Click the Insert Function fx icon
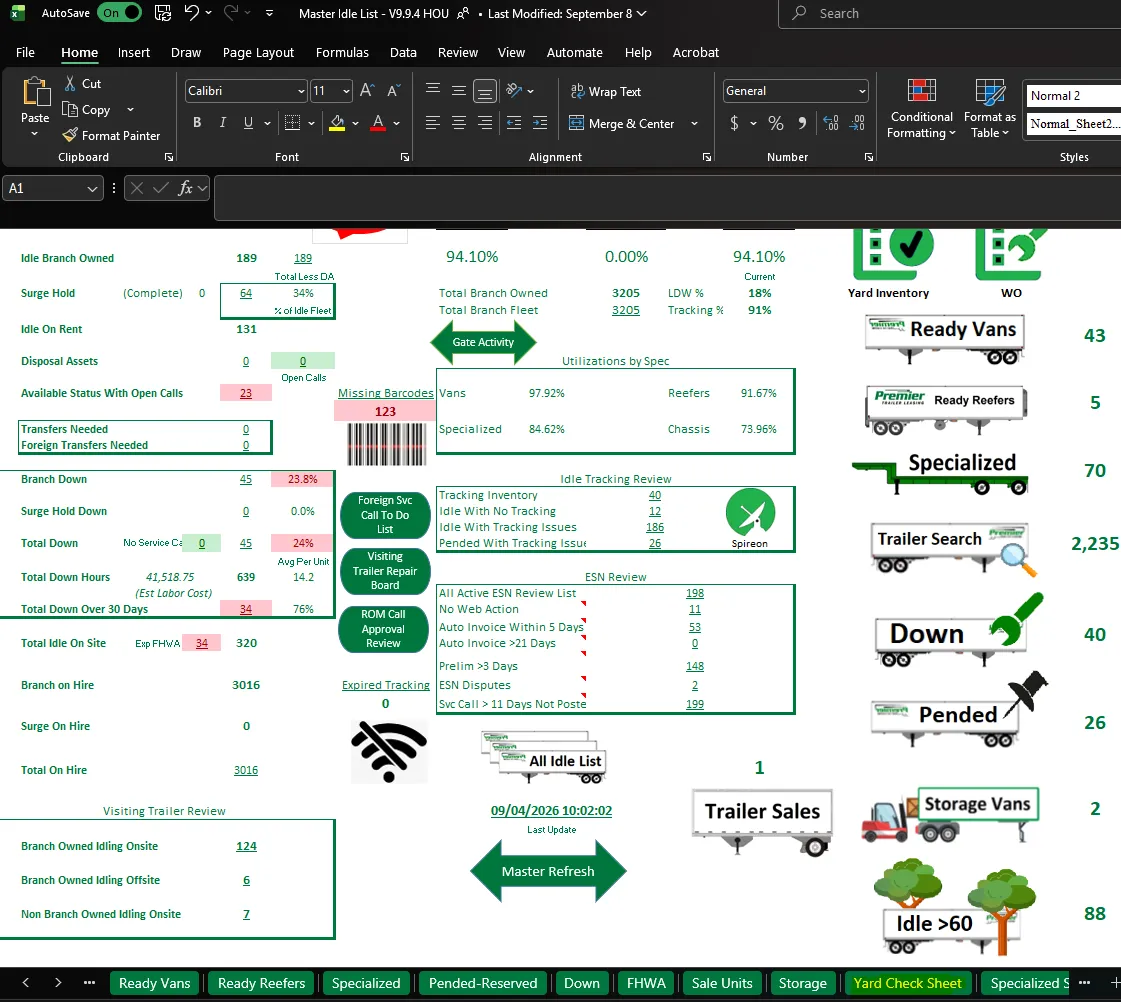Image resolution: width=1121 pixels, height=1002 pixels. 185,188
